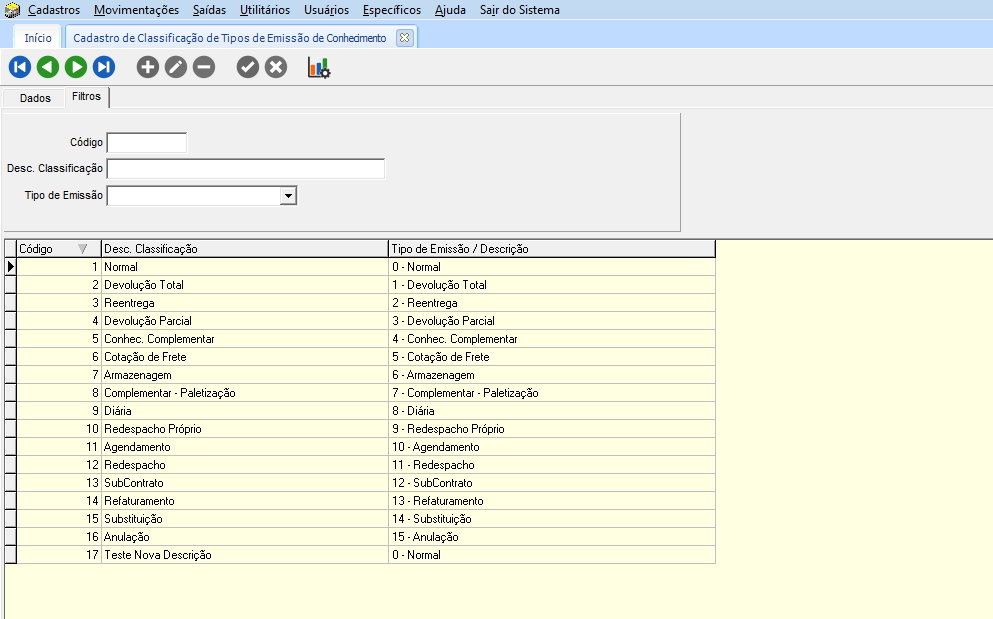Open the Movimentações menu
Image resolution: width=993 pixels, height=619 pixels.
136,10
